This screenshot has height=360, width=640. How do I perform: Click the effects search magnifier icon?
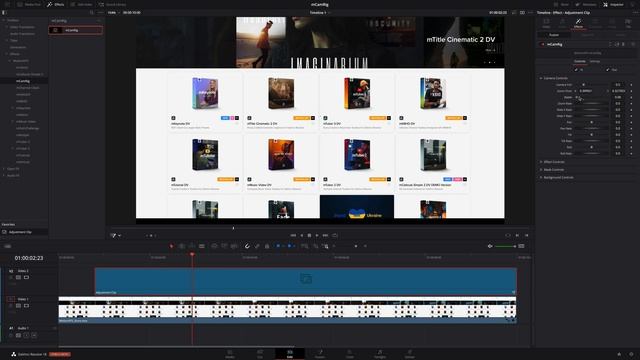[x=91, y=13]
